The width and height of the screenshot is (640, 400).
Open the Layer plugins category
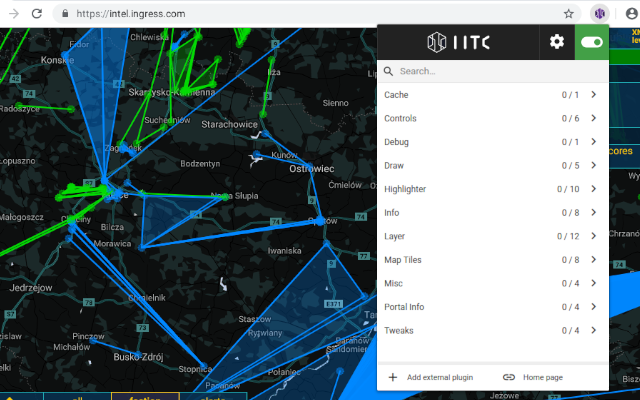pos(492,236)
